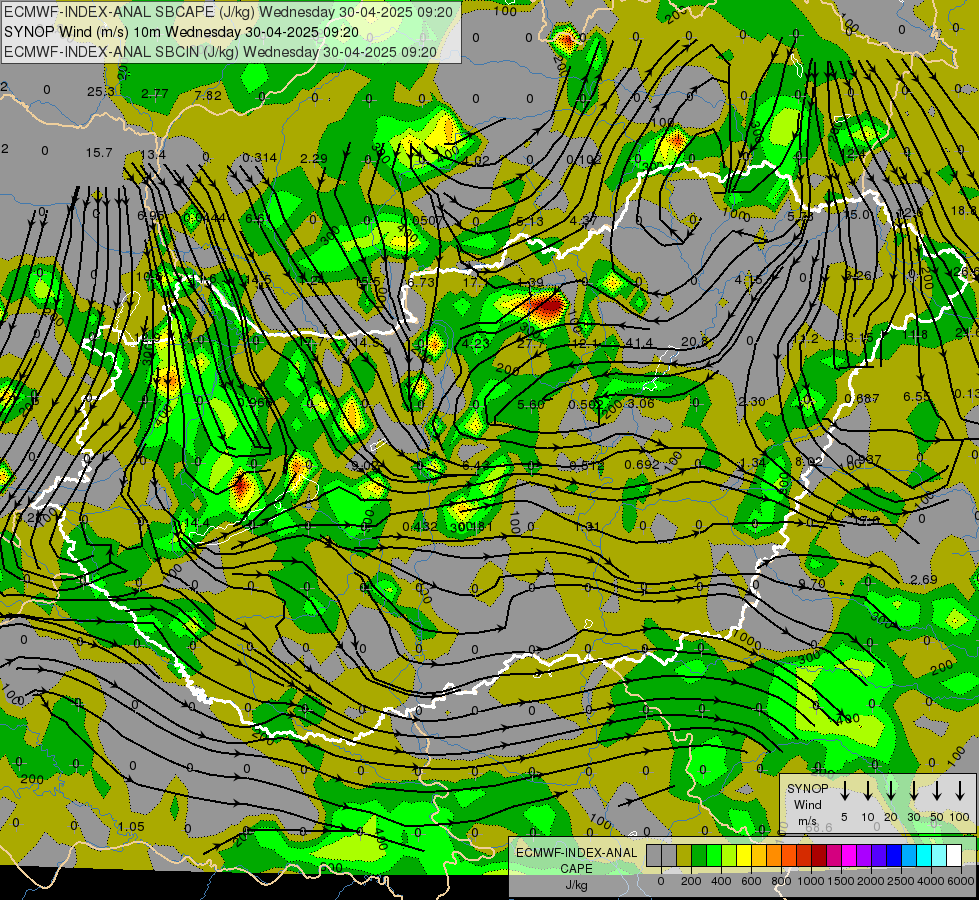Click the 10 m/s wind arrow in legend

pos(867,790)
